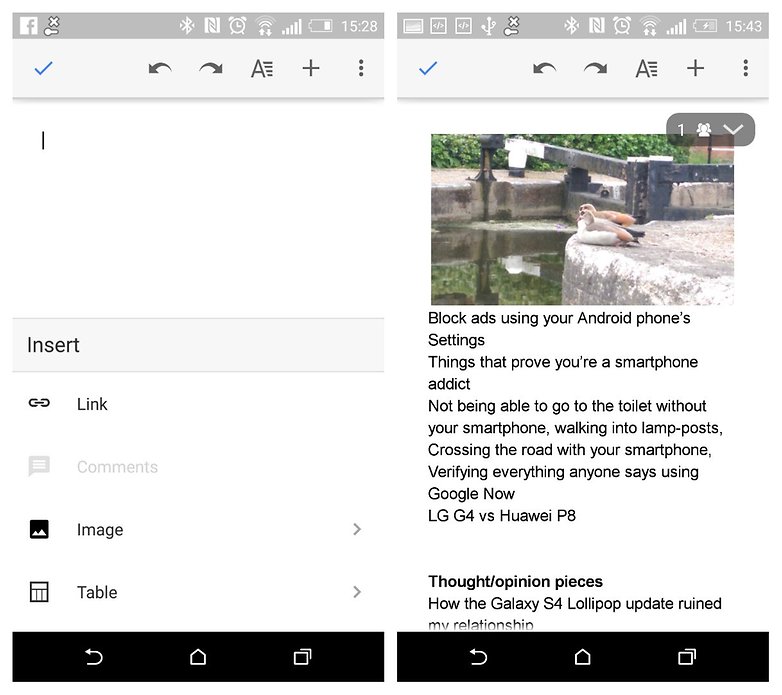Tap the picture icon beside Image

click(x=39, y=529)
